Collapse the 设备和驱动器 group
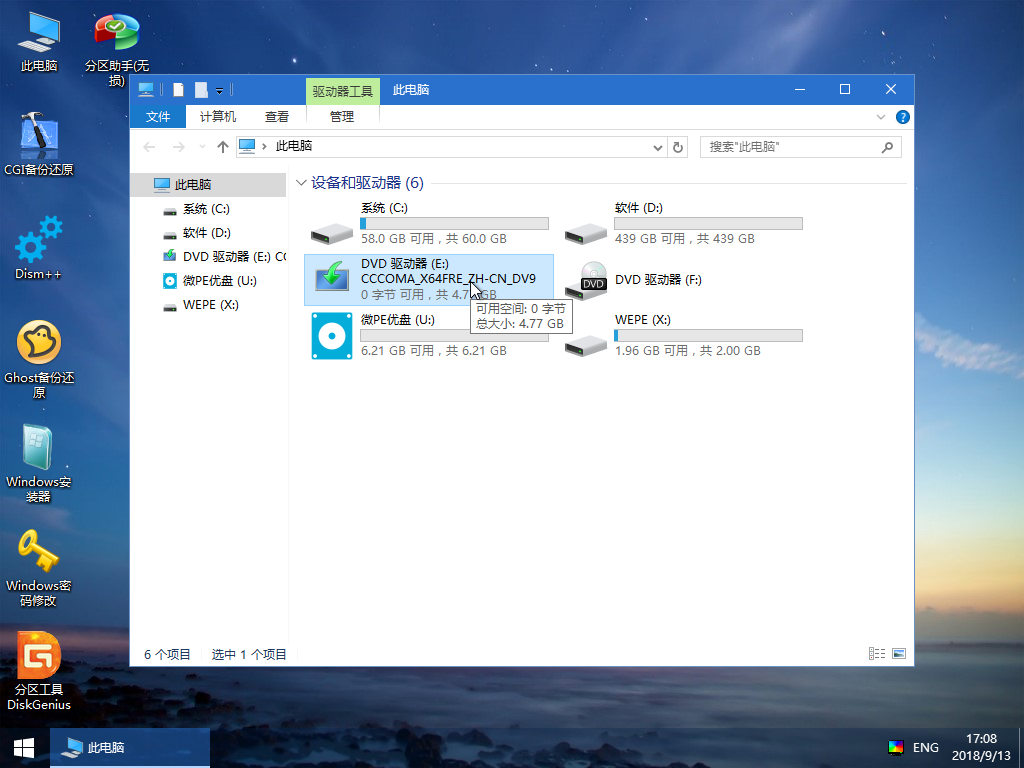The height and width of the screenshot is (768, 1024). tap(300, 183)
